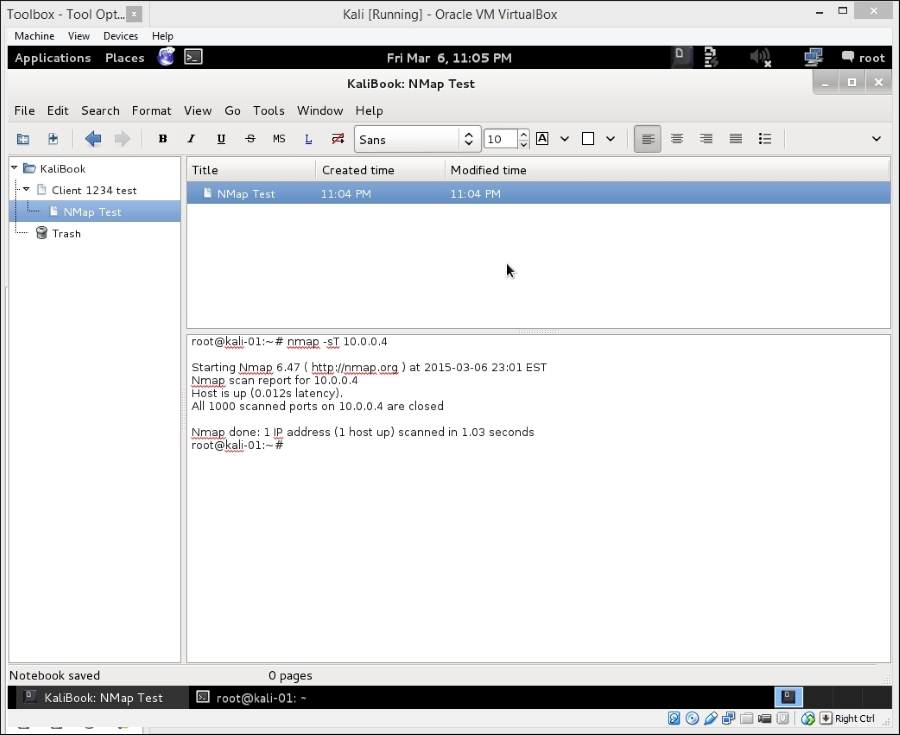900x735 pixels.
Task: Collapse the KaliBook tree node
Action: [14, 168]
